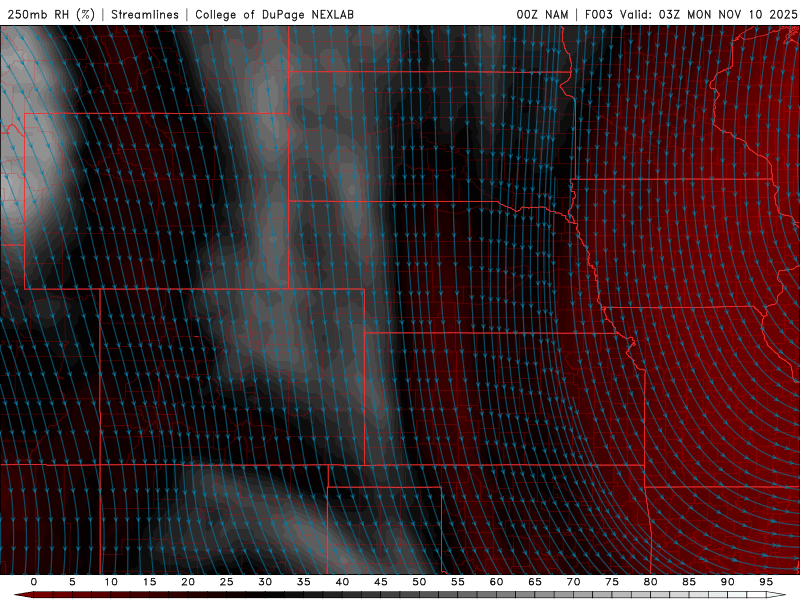Click the colorbar label "75"

(x=612, y=582)
